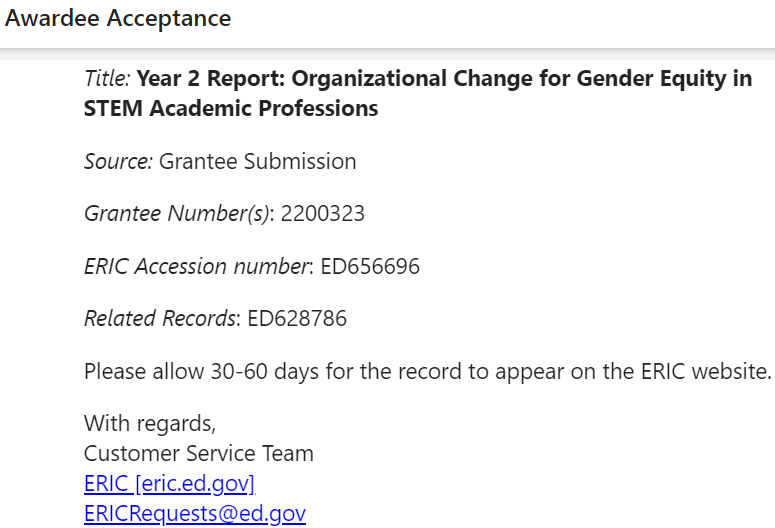This screenshot has width=775, height=528.
Task: Click the Grantee Number(s) label
Action: click(179, 214)
